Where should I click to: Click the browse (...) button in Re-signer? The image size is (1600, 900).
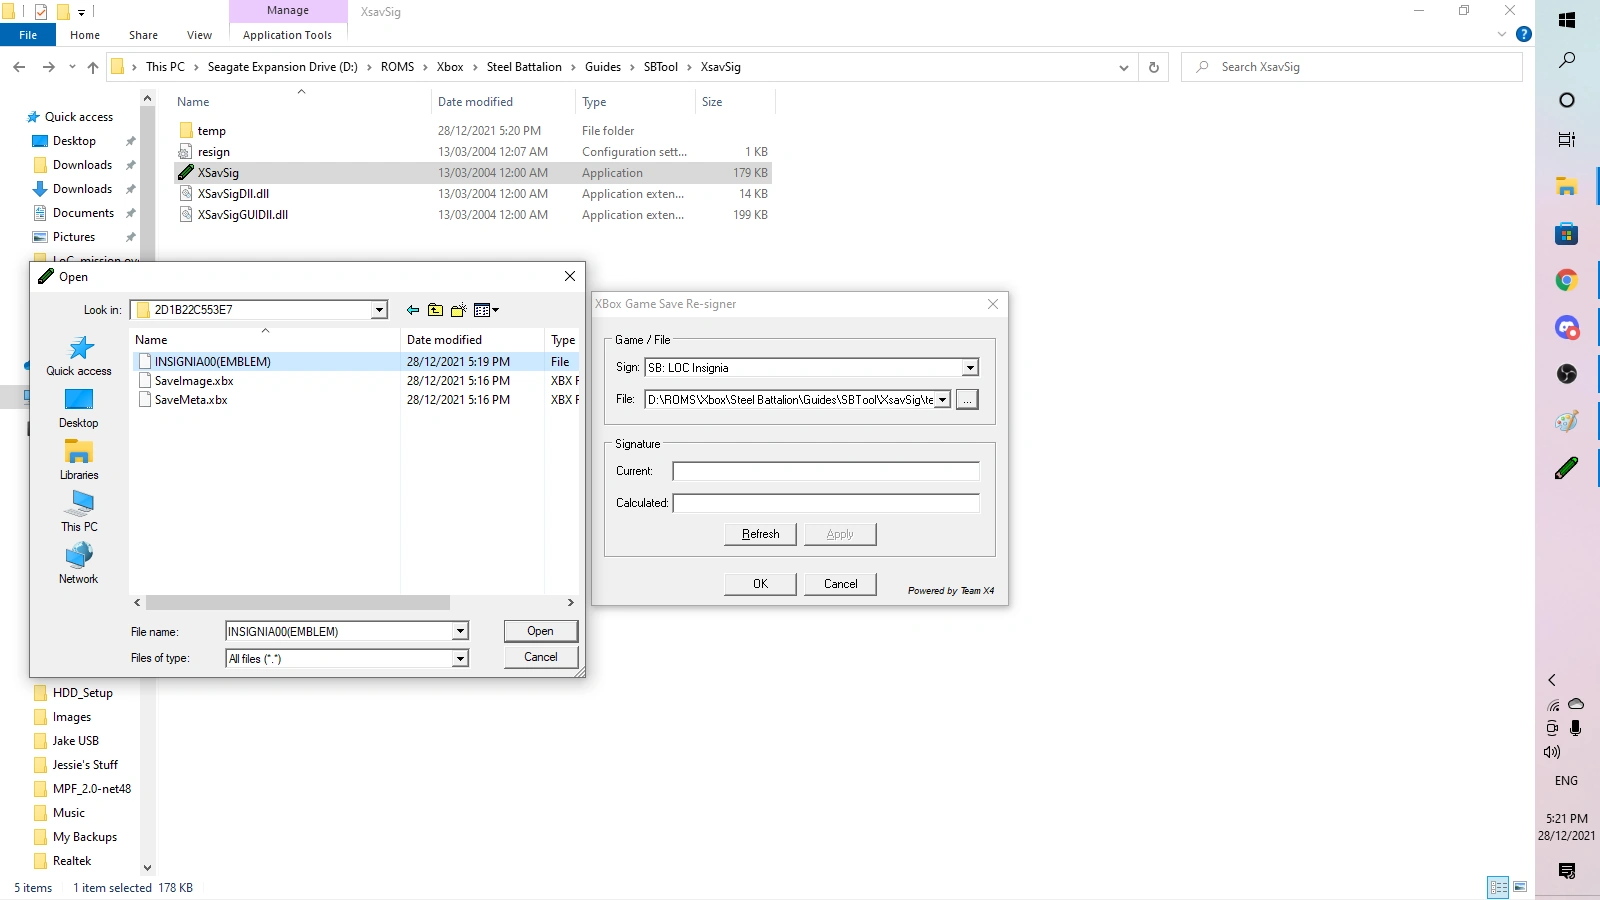[x=967, y=400]
